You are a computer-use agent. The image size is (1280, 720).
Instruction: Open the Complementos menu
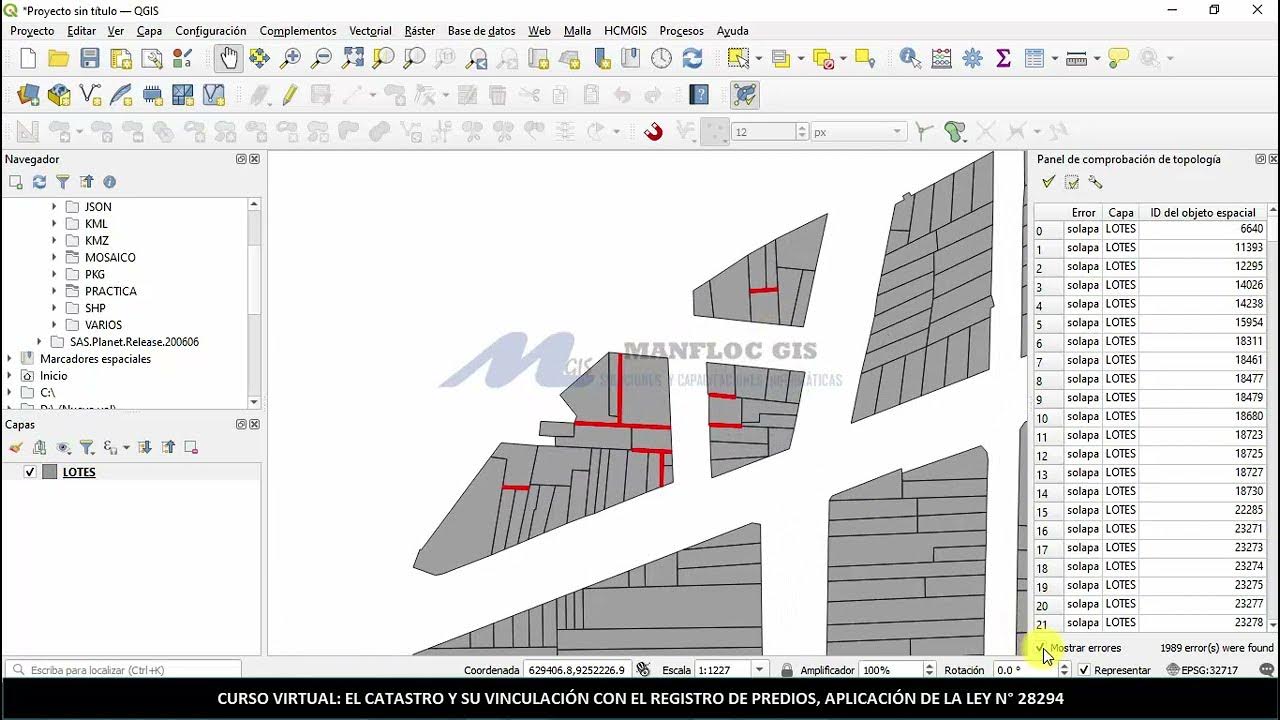point(298,31)
